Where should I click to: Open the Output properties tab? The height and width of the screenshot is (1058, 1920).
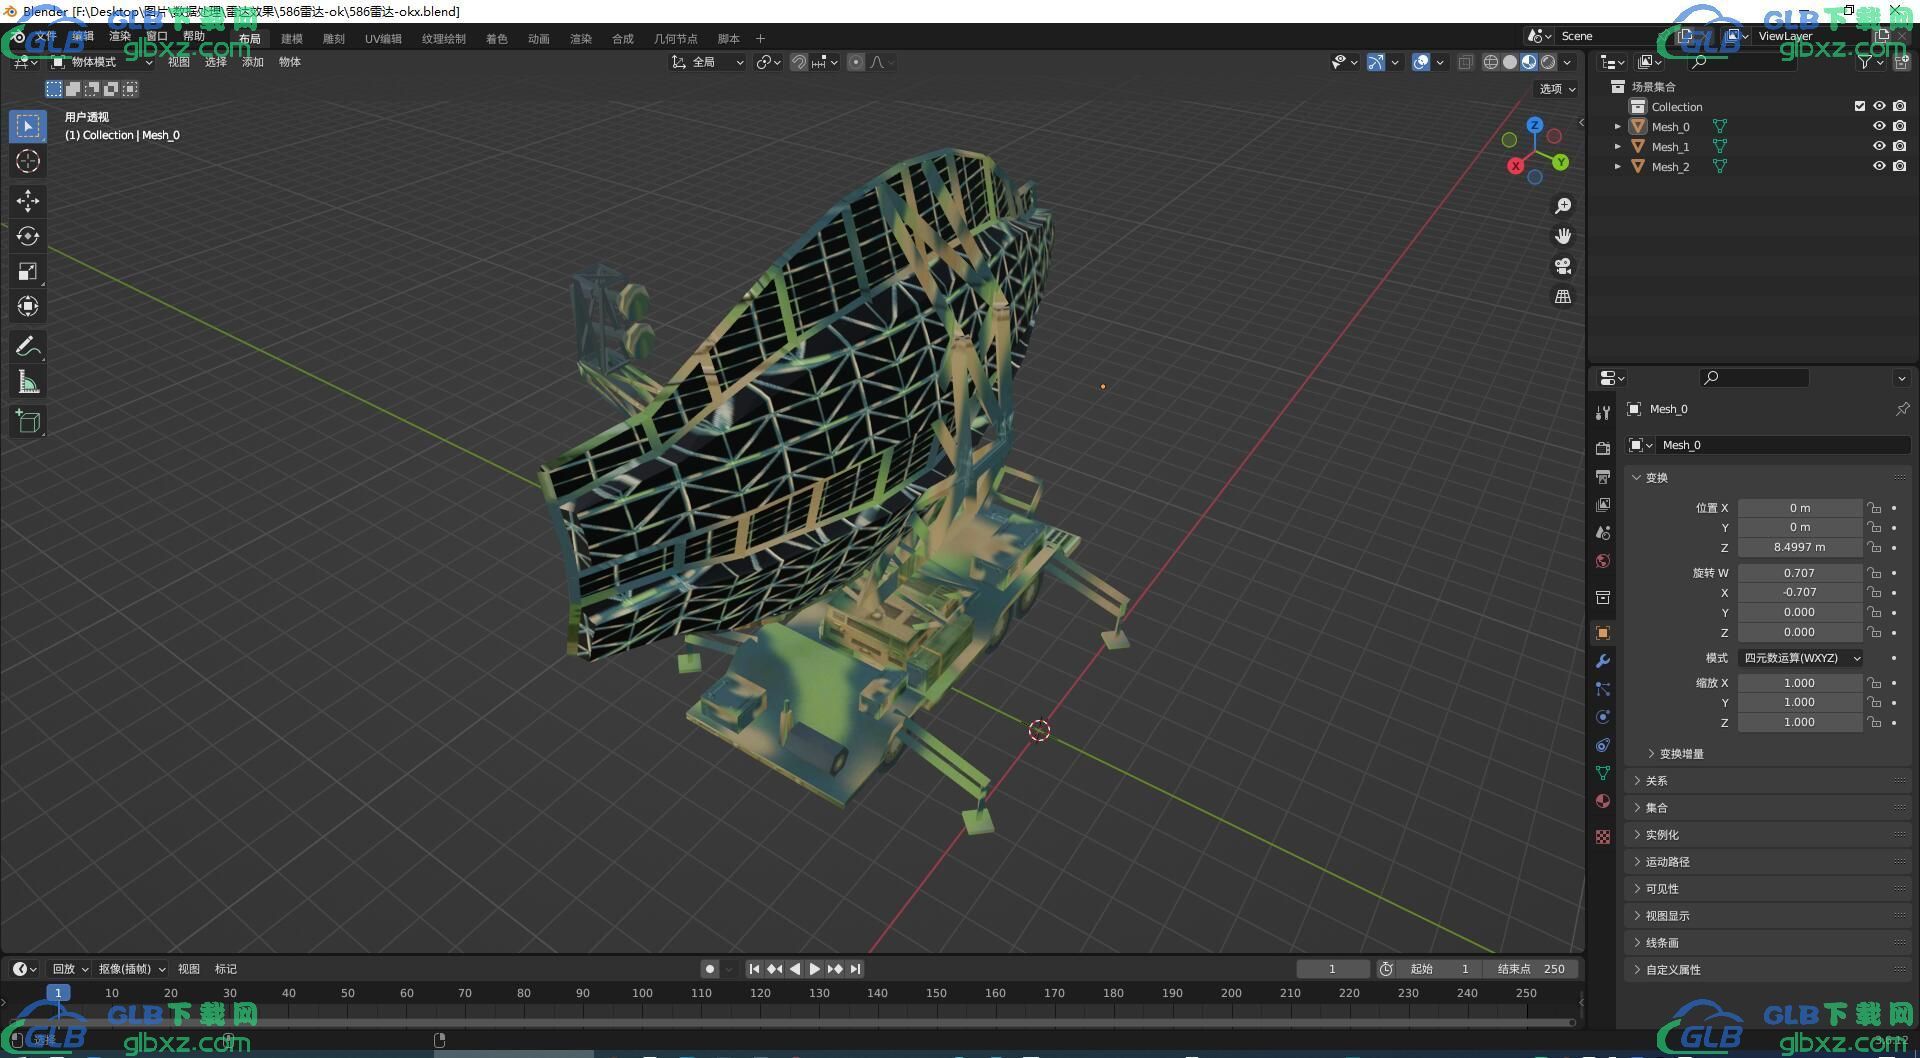pos(1603,476)
